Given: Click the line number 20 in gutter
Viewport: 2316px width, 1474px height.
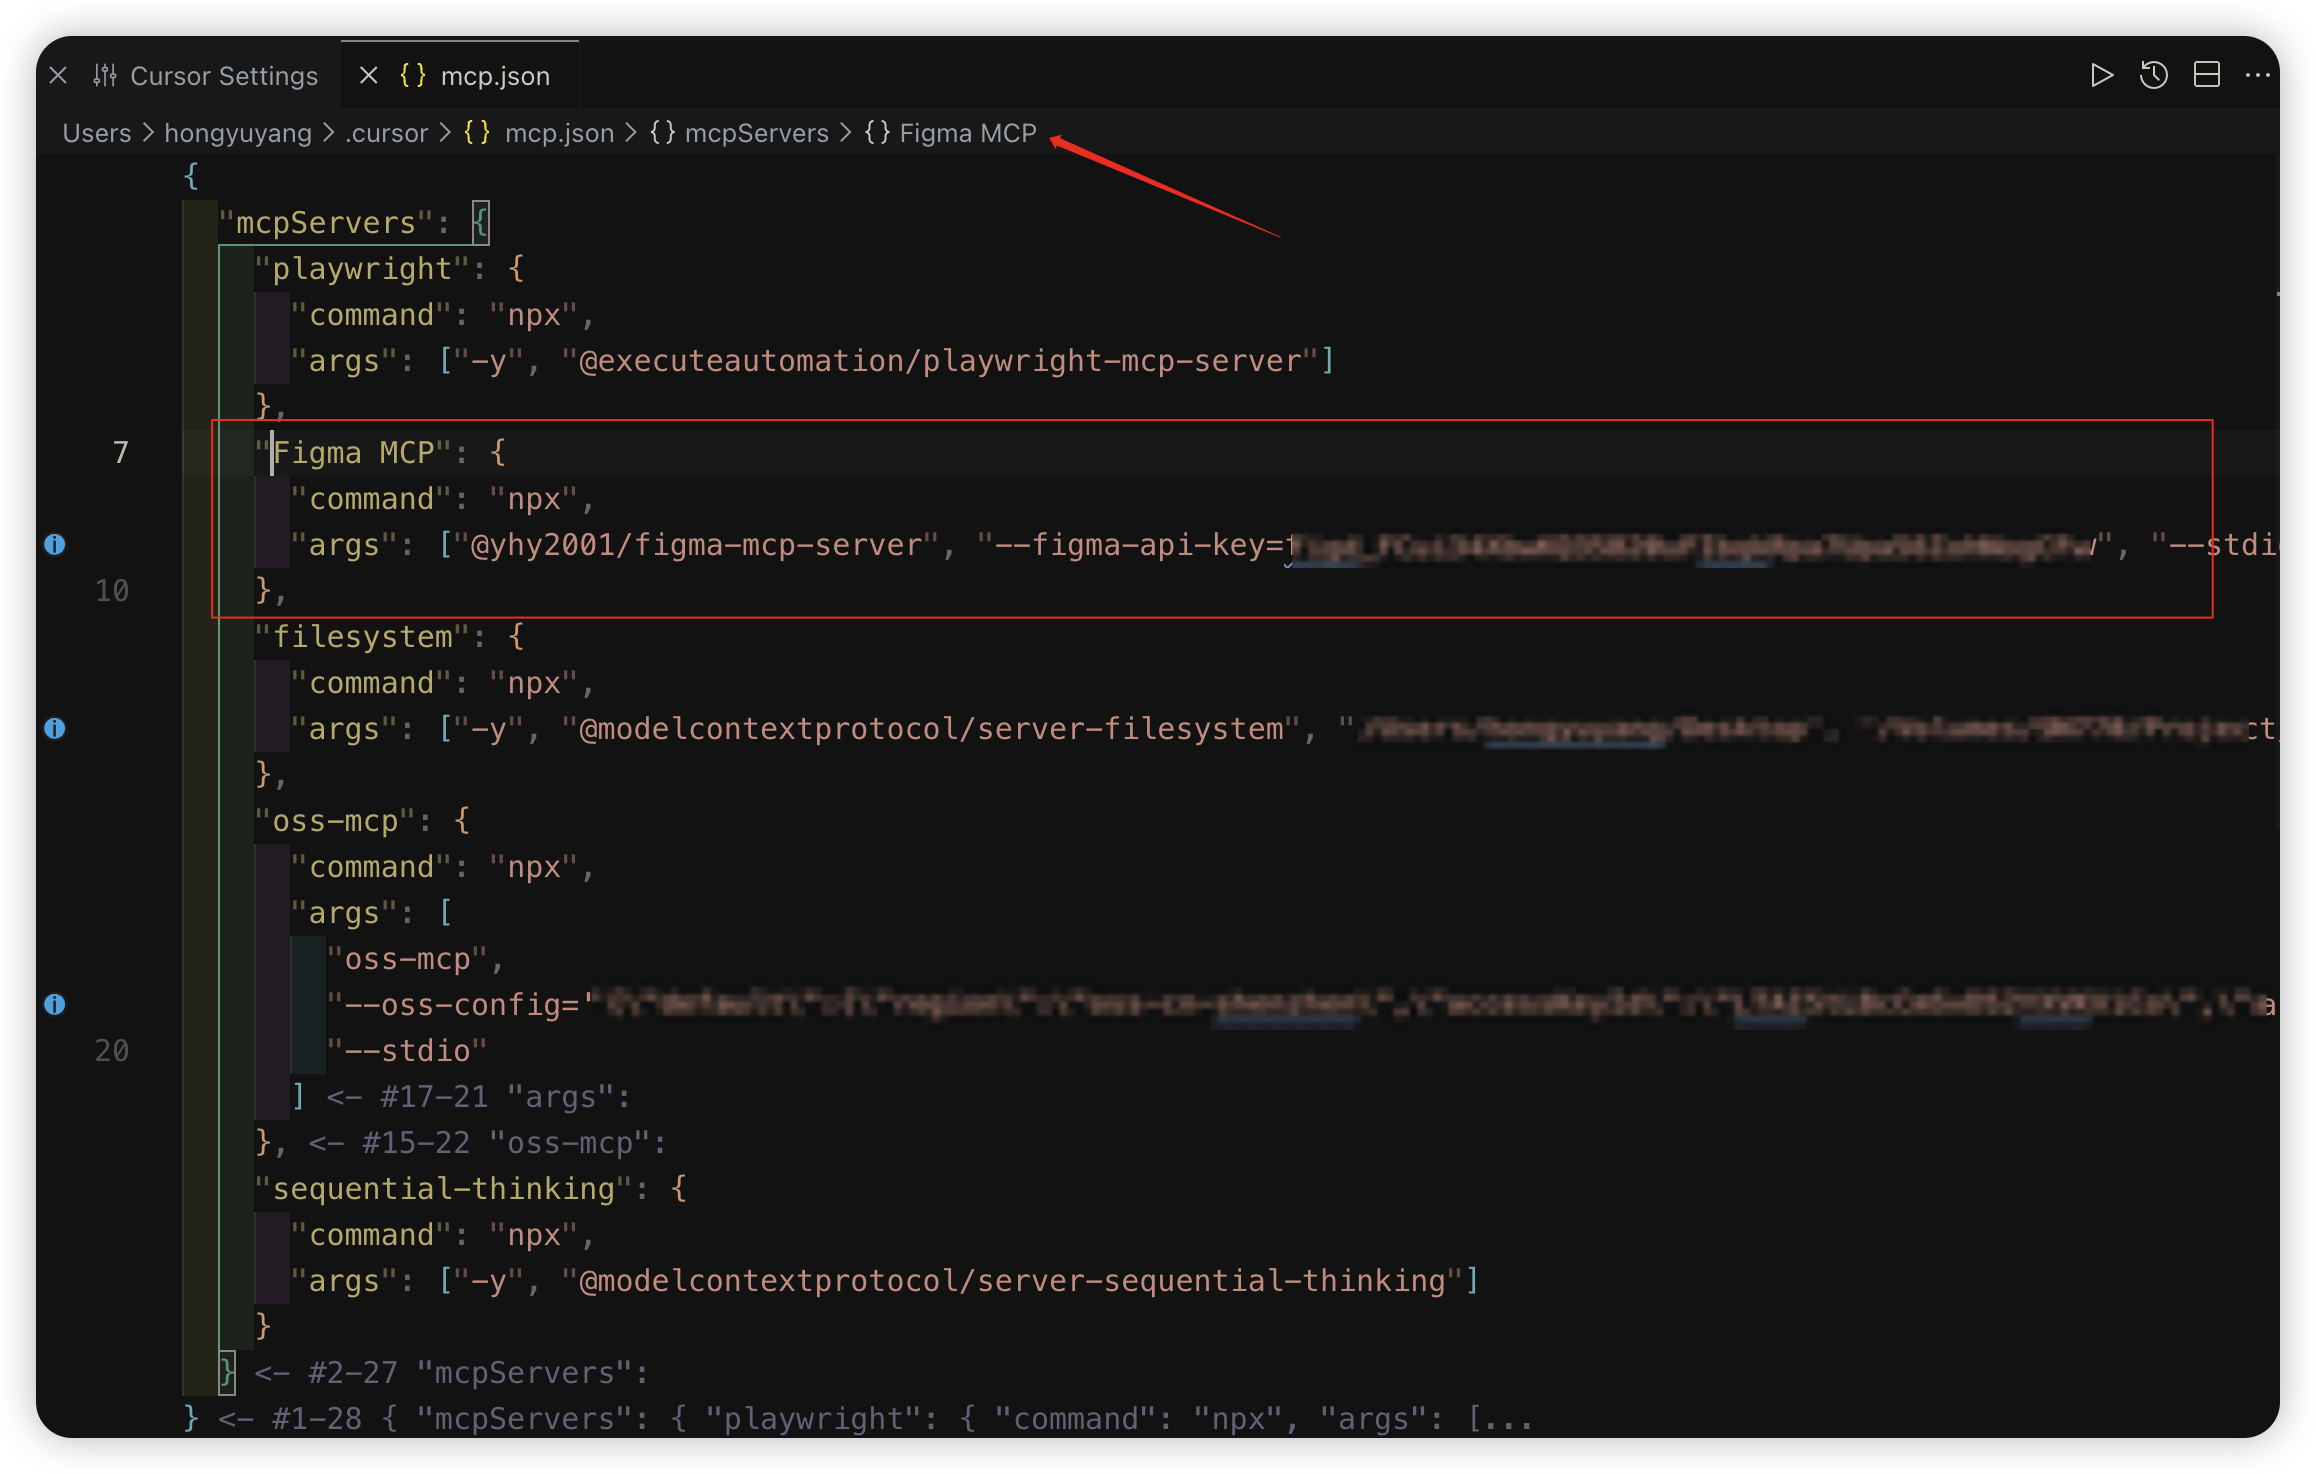Looking at the screenshot, I should [112, 1050].
